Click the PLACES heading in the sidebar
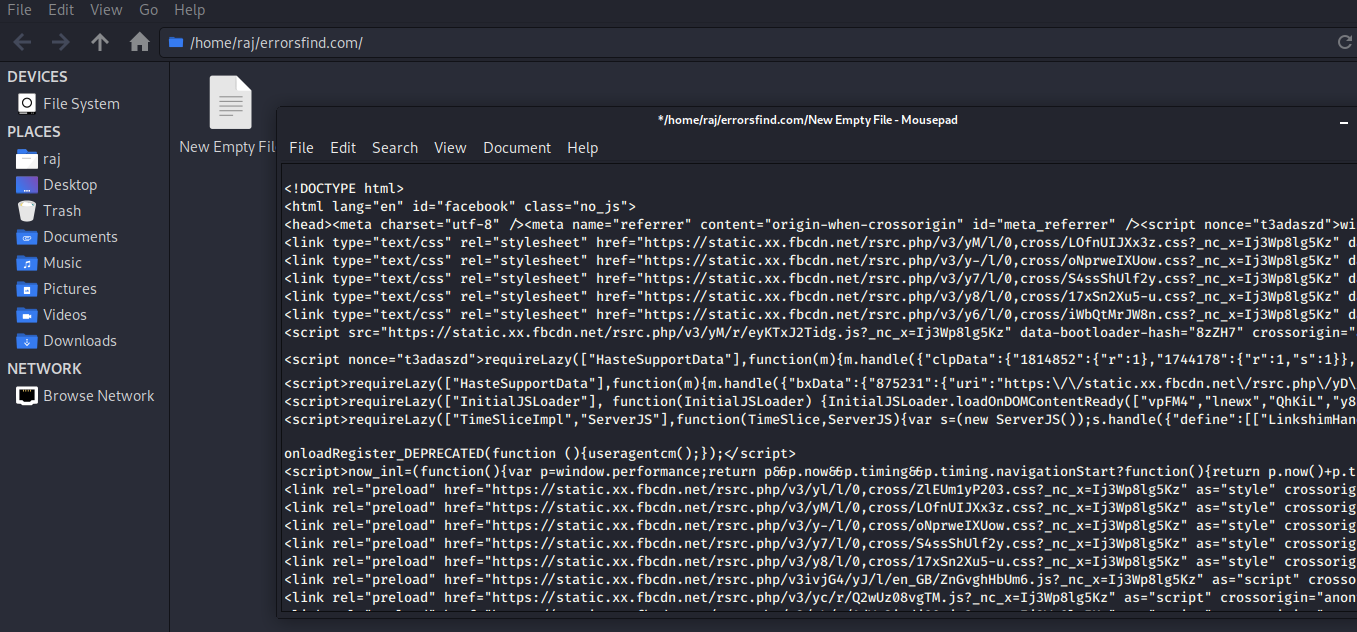 pyautogui.click(x=34, y=132)
